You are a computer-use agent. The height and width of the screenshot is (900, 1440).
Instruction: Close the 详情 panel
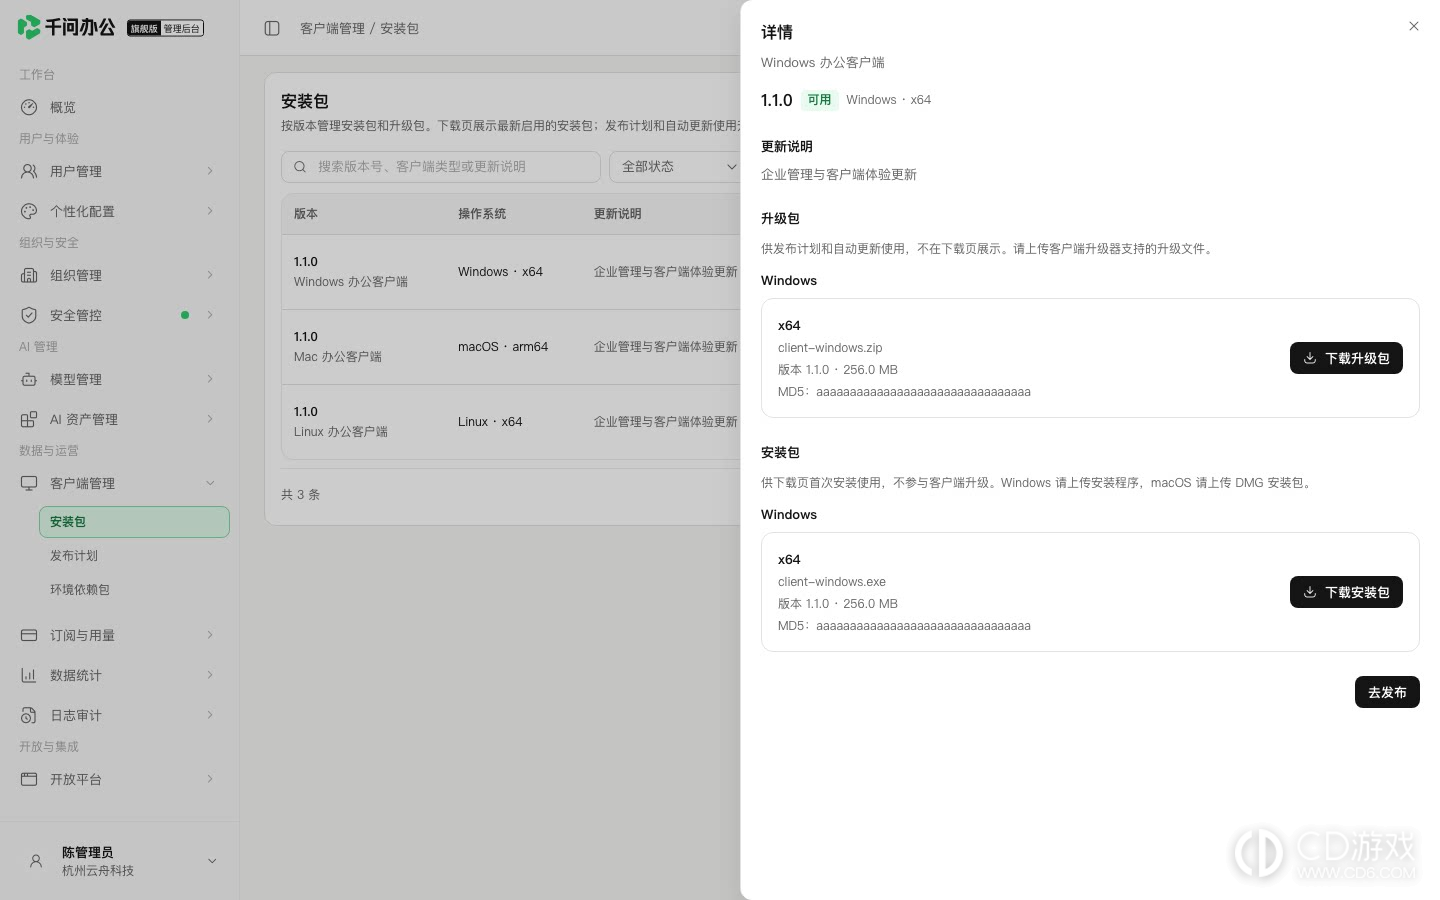coord(1413,26)
